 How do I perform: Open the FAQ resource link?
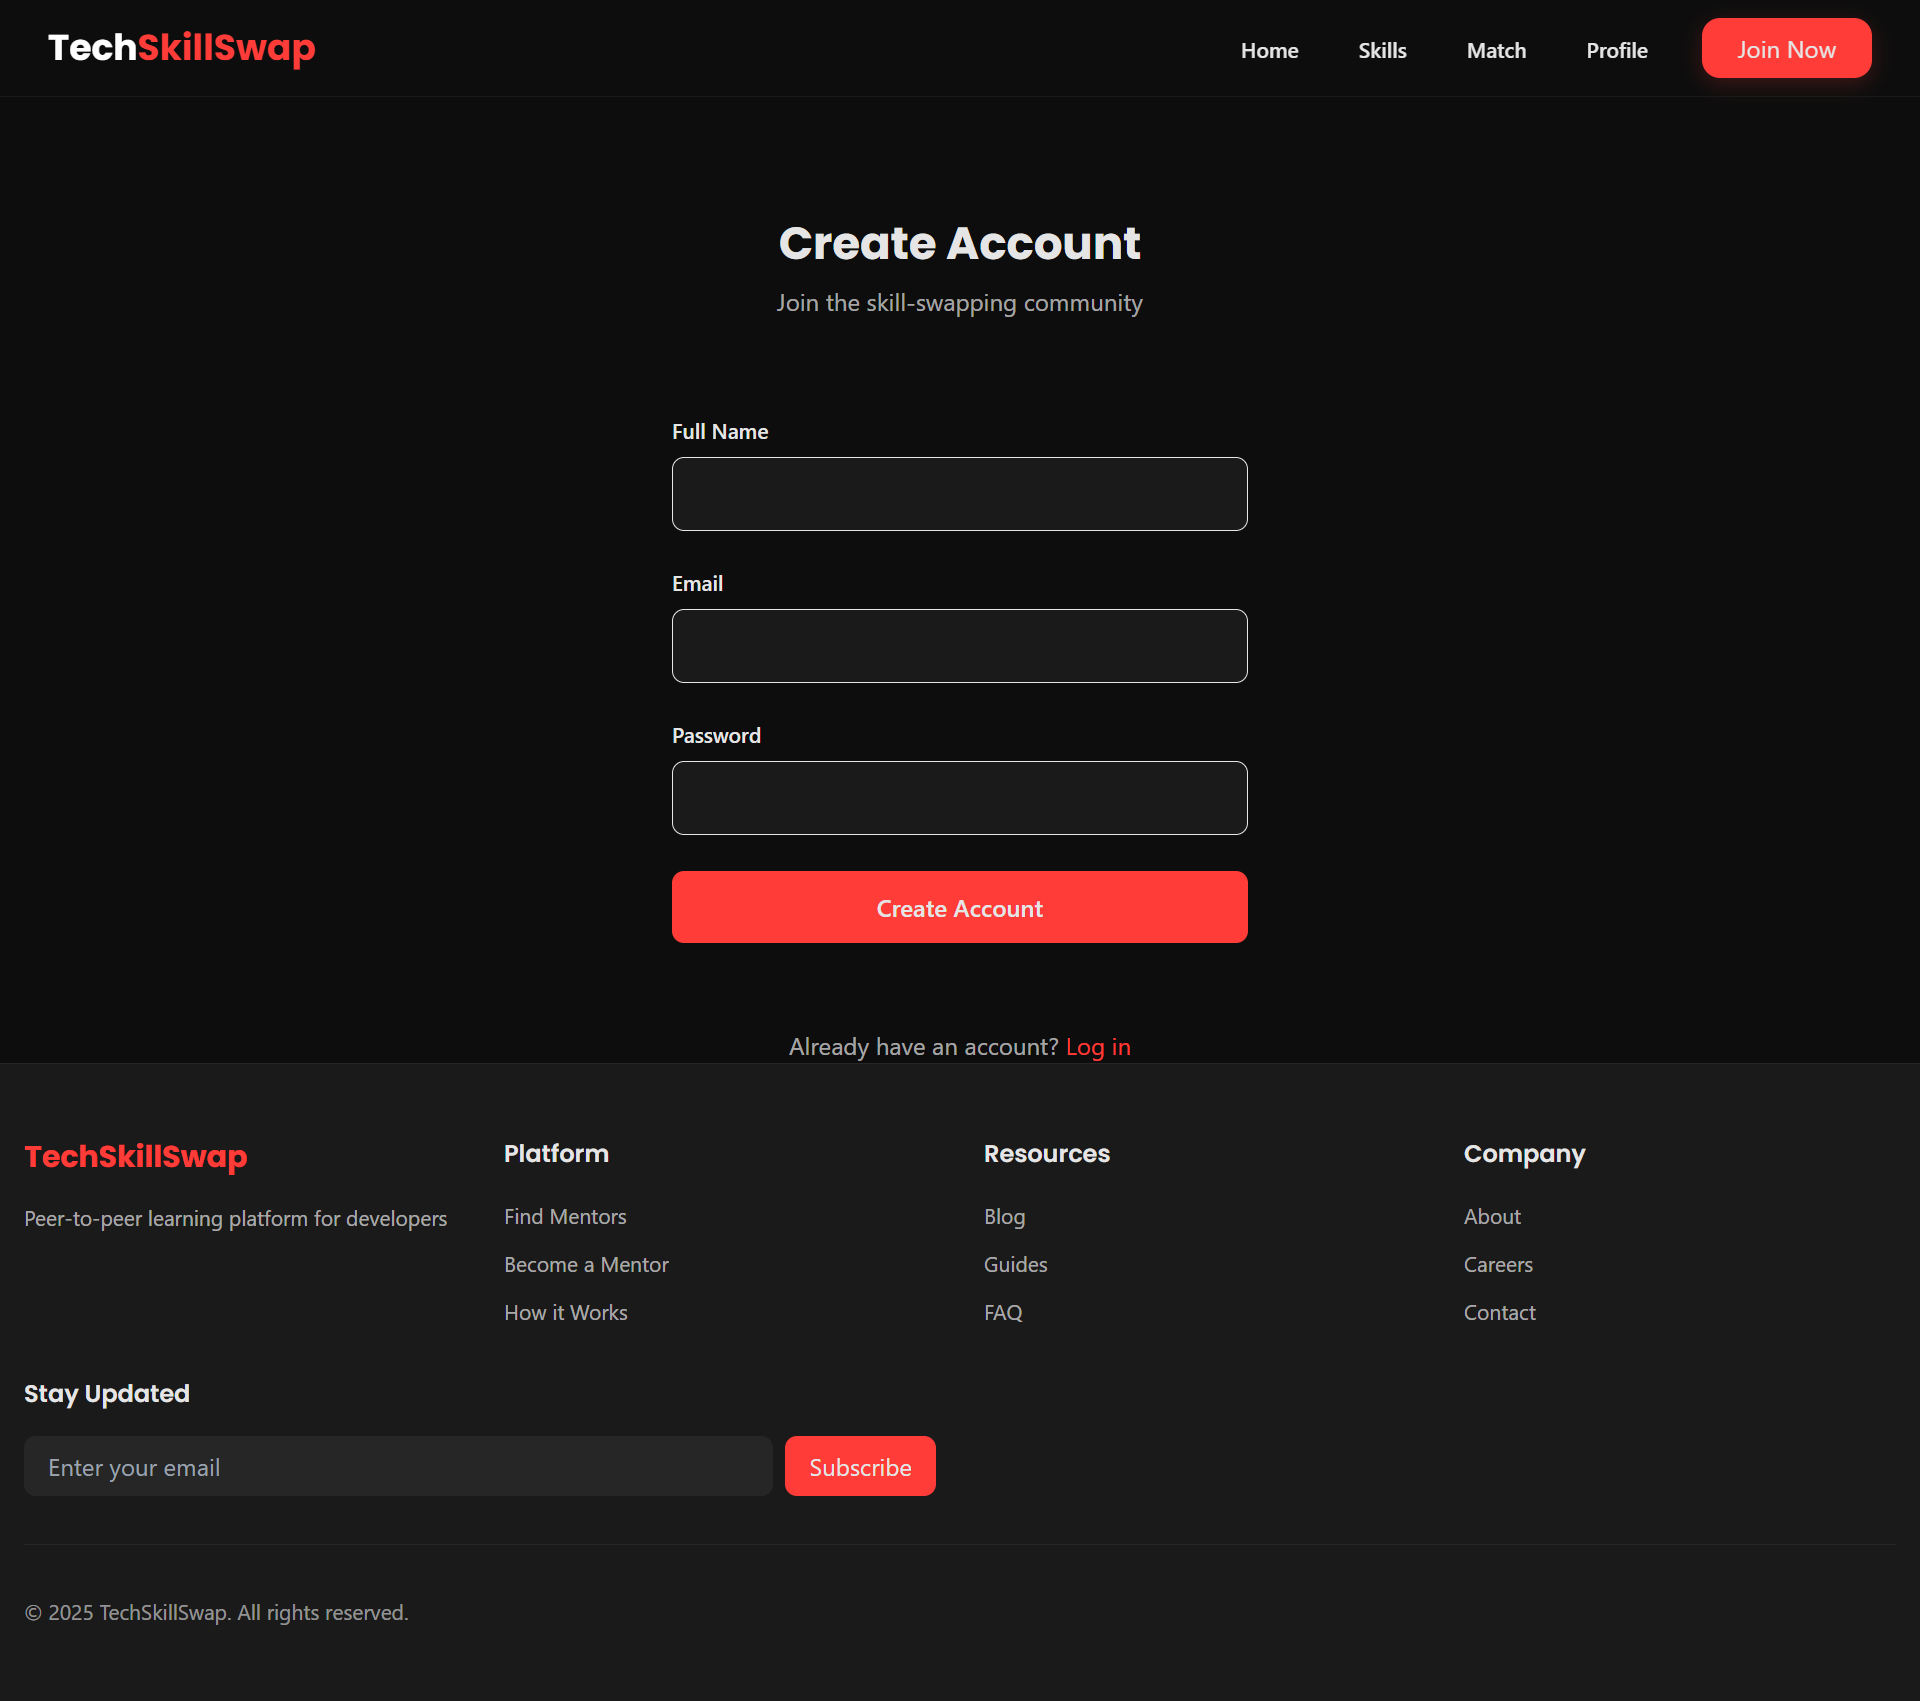point(1003,1313)
